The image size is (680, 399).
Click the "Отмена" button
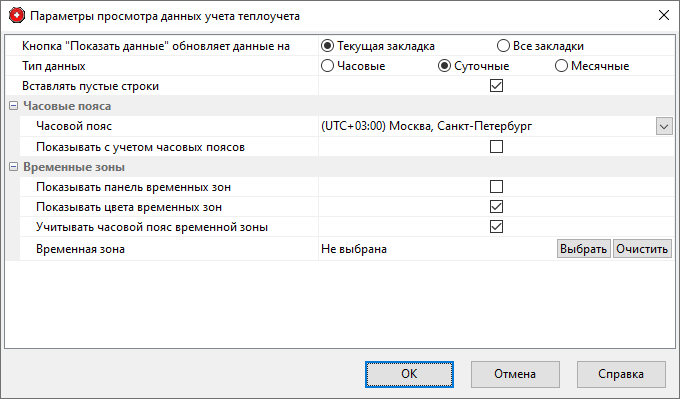(515, 374)
